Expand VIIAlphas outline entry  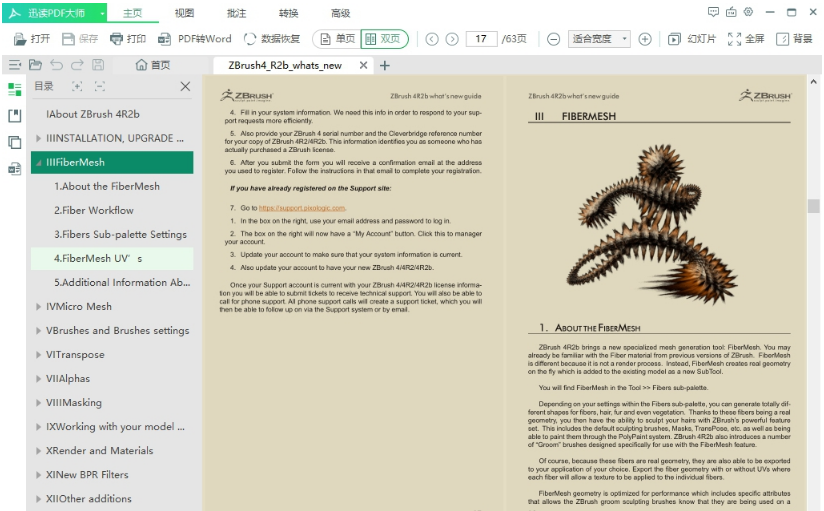38,379
